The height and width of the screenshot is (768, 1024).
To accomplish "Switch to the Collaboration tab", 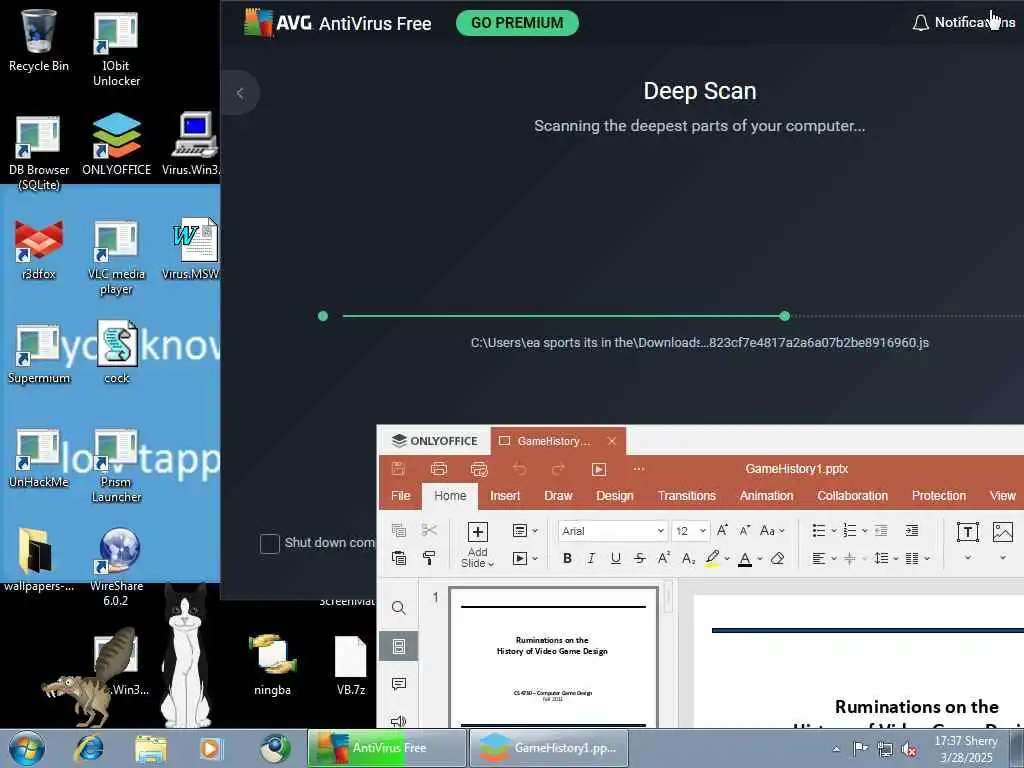I will 852,496.
